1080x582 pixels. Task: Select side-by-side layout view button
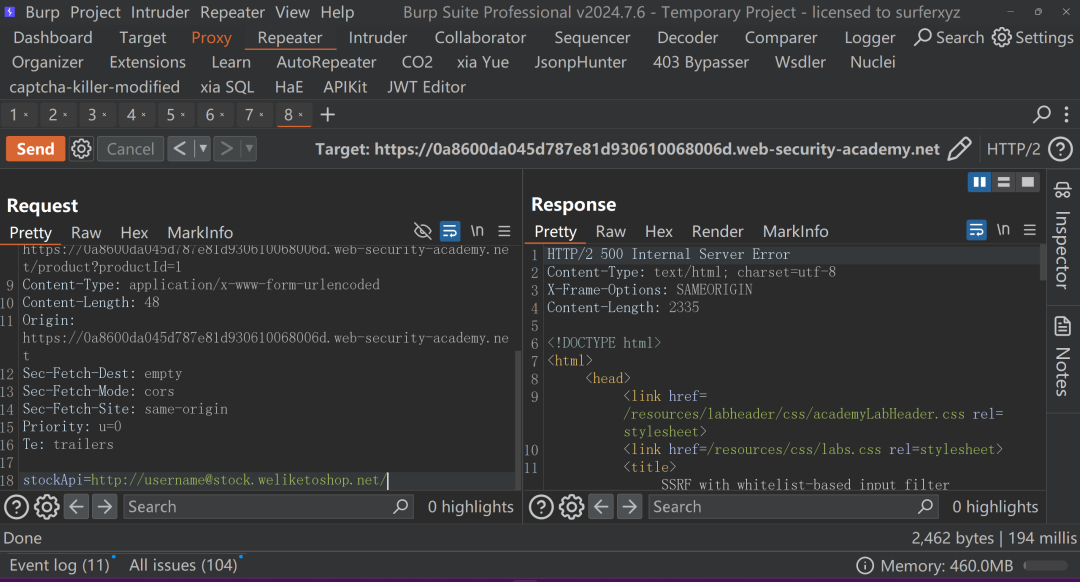click(979, 182)
